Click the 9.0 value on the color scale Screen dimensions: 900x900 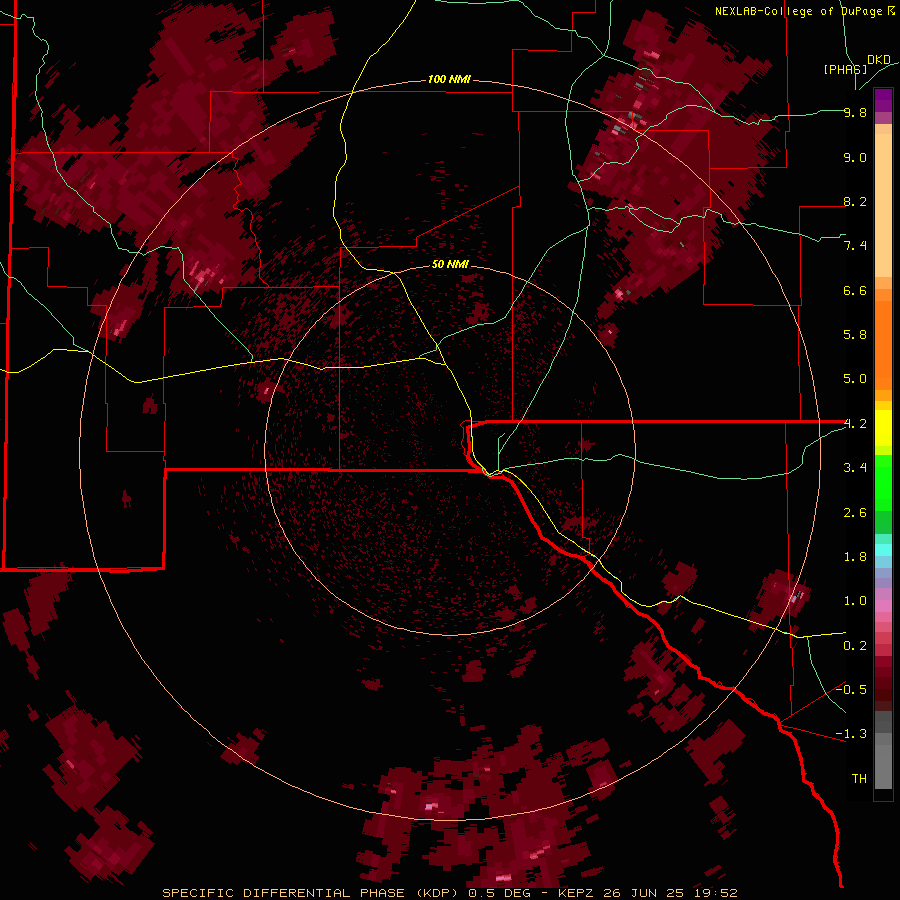855,157
